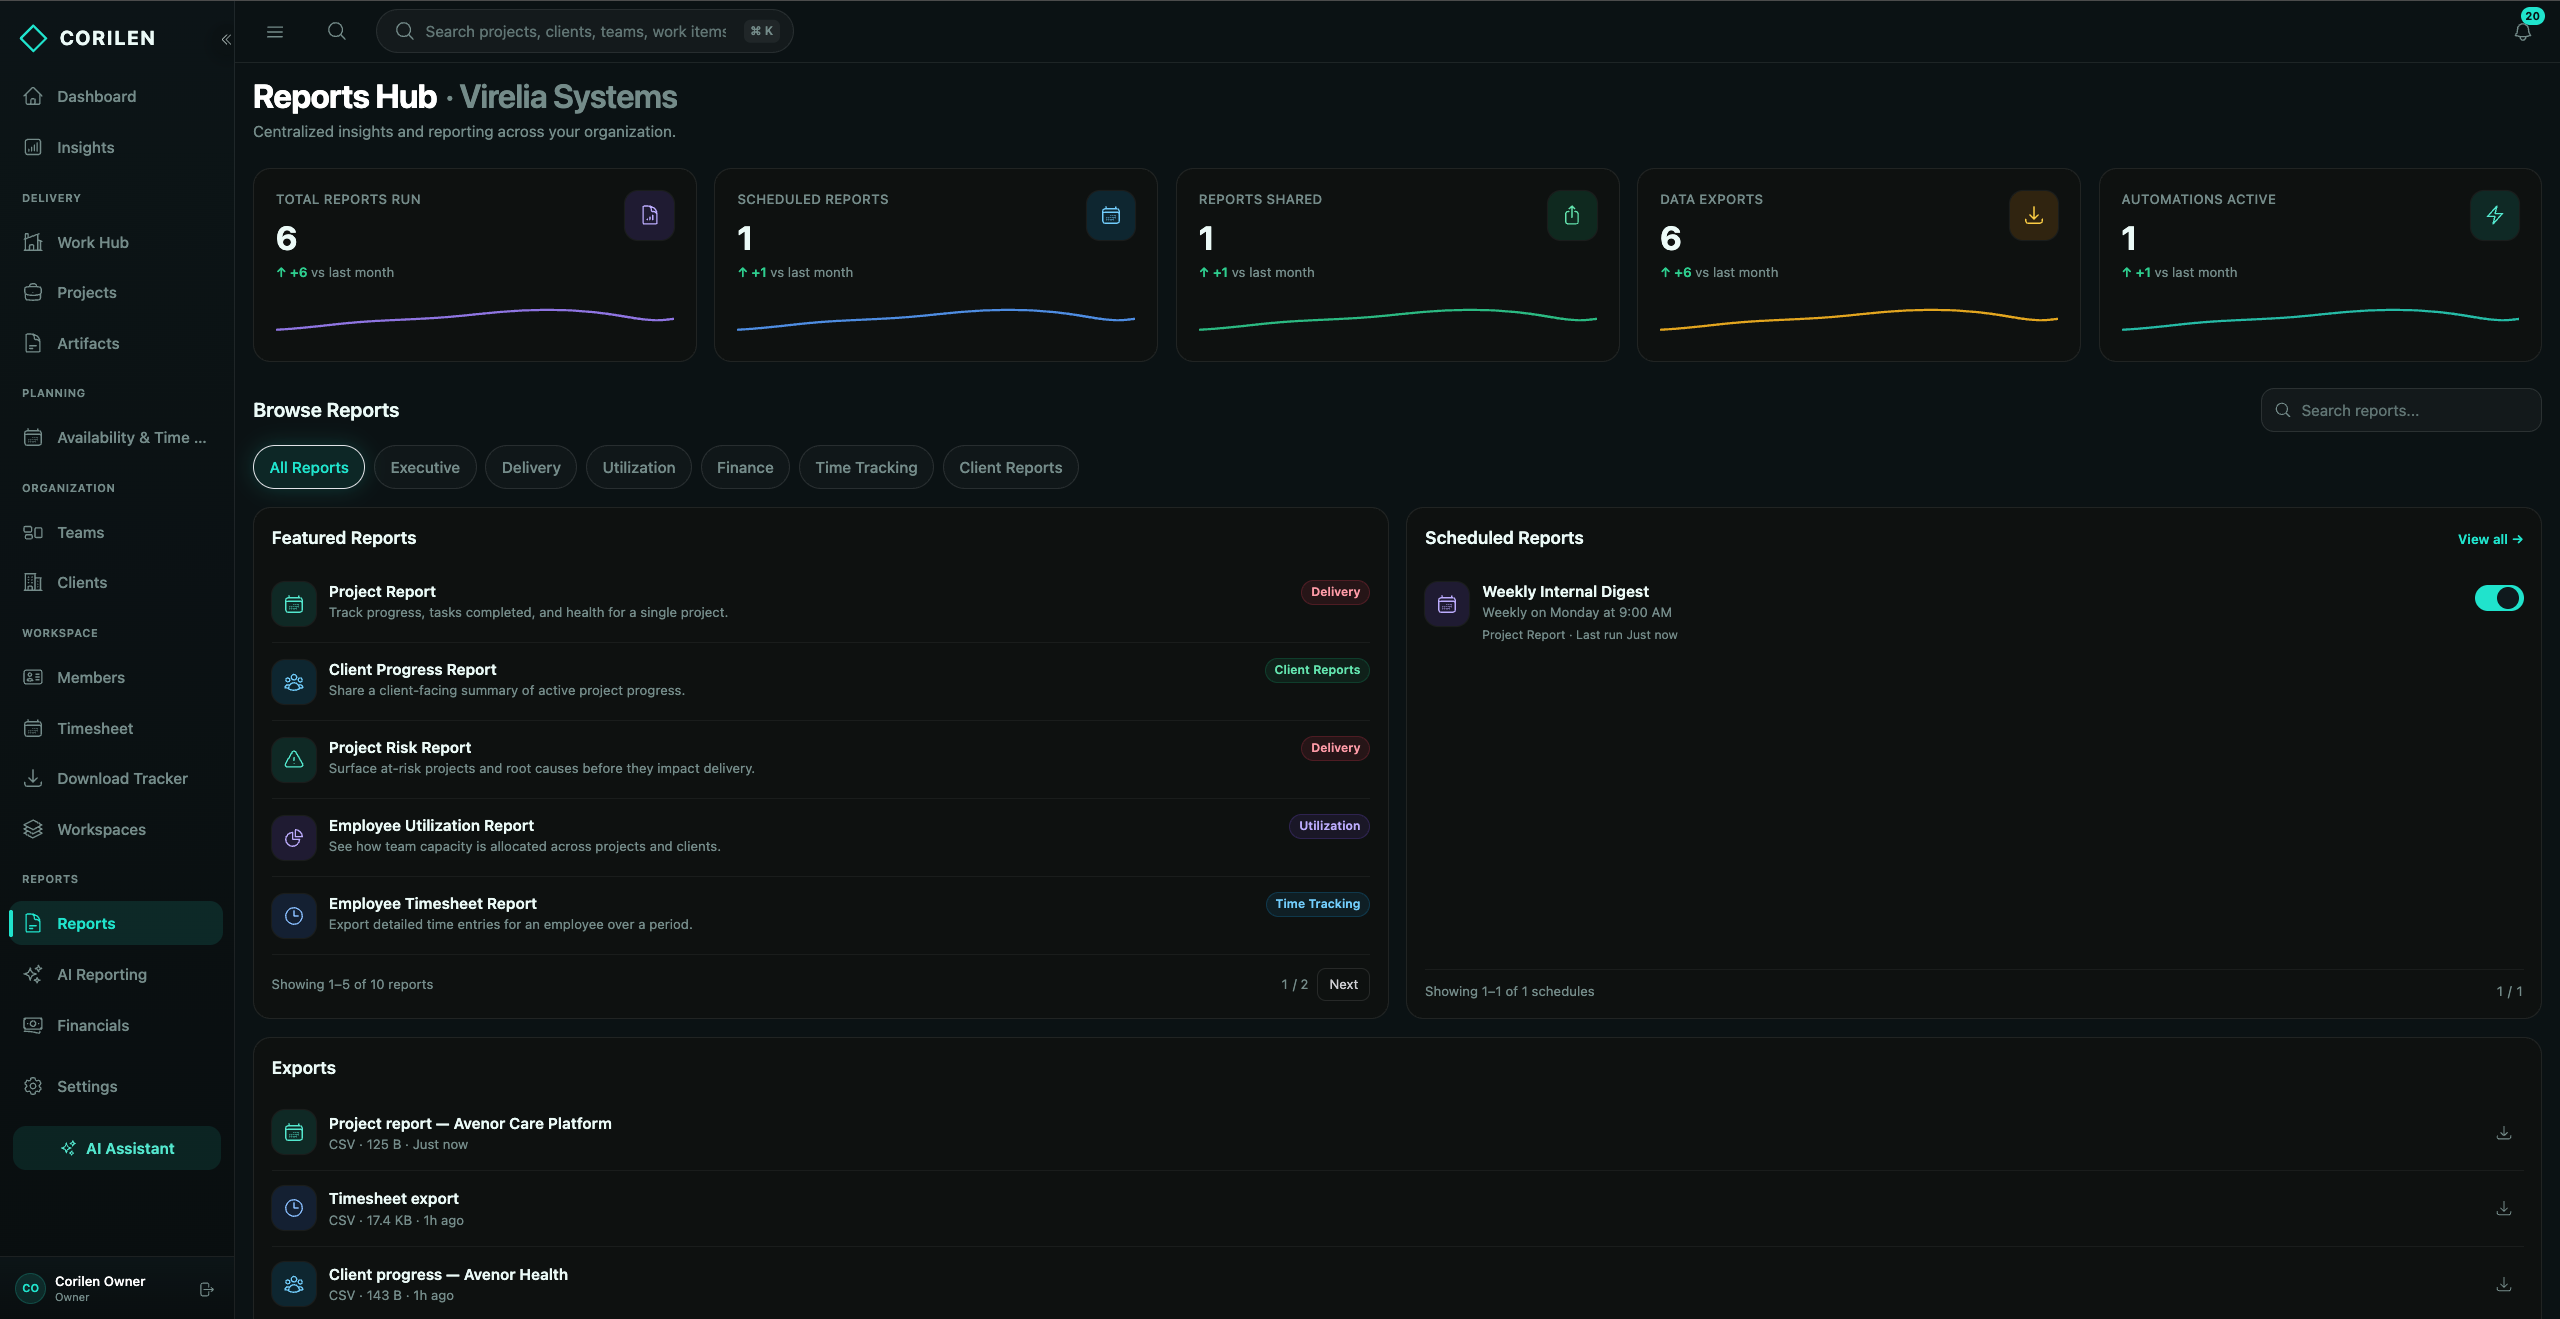The height and width of the screenshot is (1319, 2560).
Task: Click View all scheduled reports link
Action: click(2490, 539)
